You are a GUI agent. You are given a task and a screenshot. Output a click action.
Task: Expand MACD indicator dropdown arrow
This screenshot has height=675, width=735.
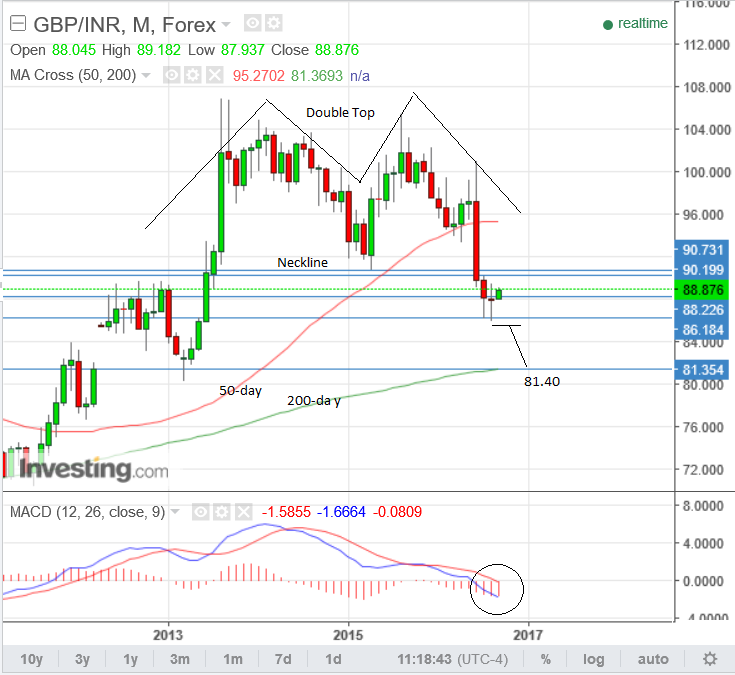click(x=175, y=512)
